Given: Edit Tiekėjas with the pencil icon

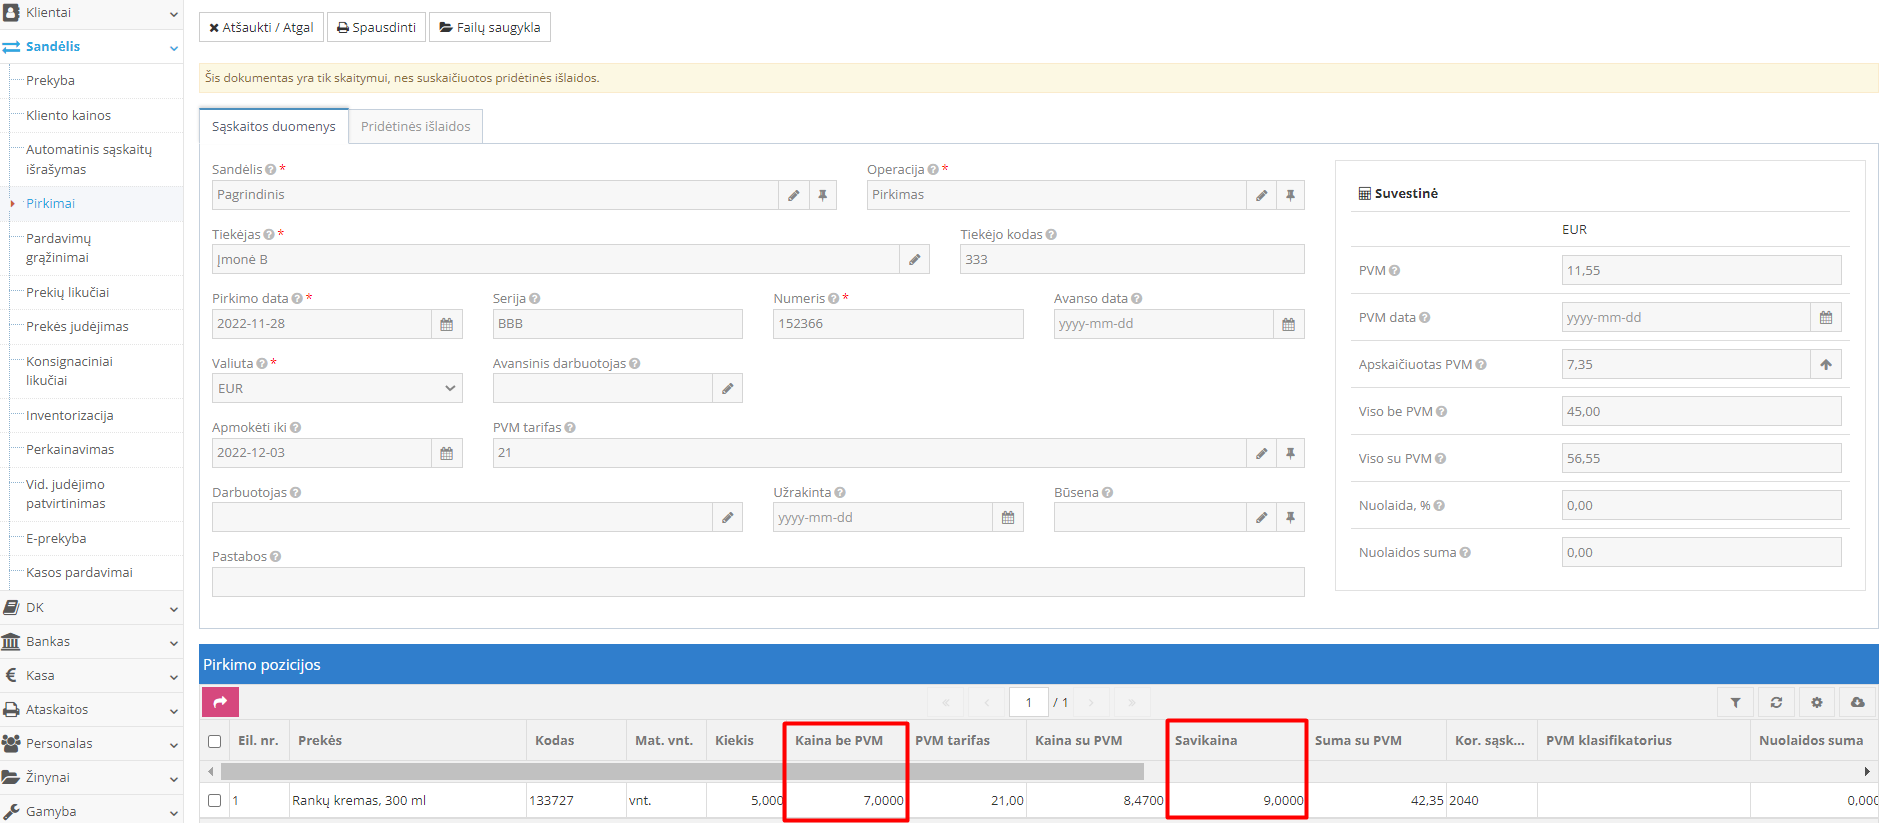Looking at the screenshot, I should pyautogui.click(x=914, y=260).
